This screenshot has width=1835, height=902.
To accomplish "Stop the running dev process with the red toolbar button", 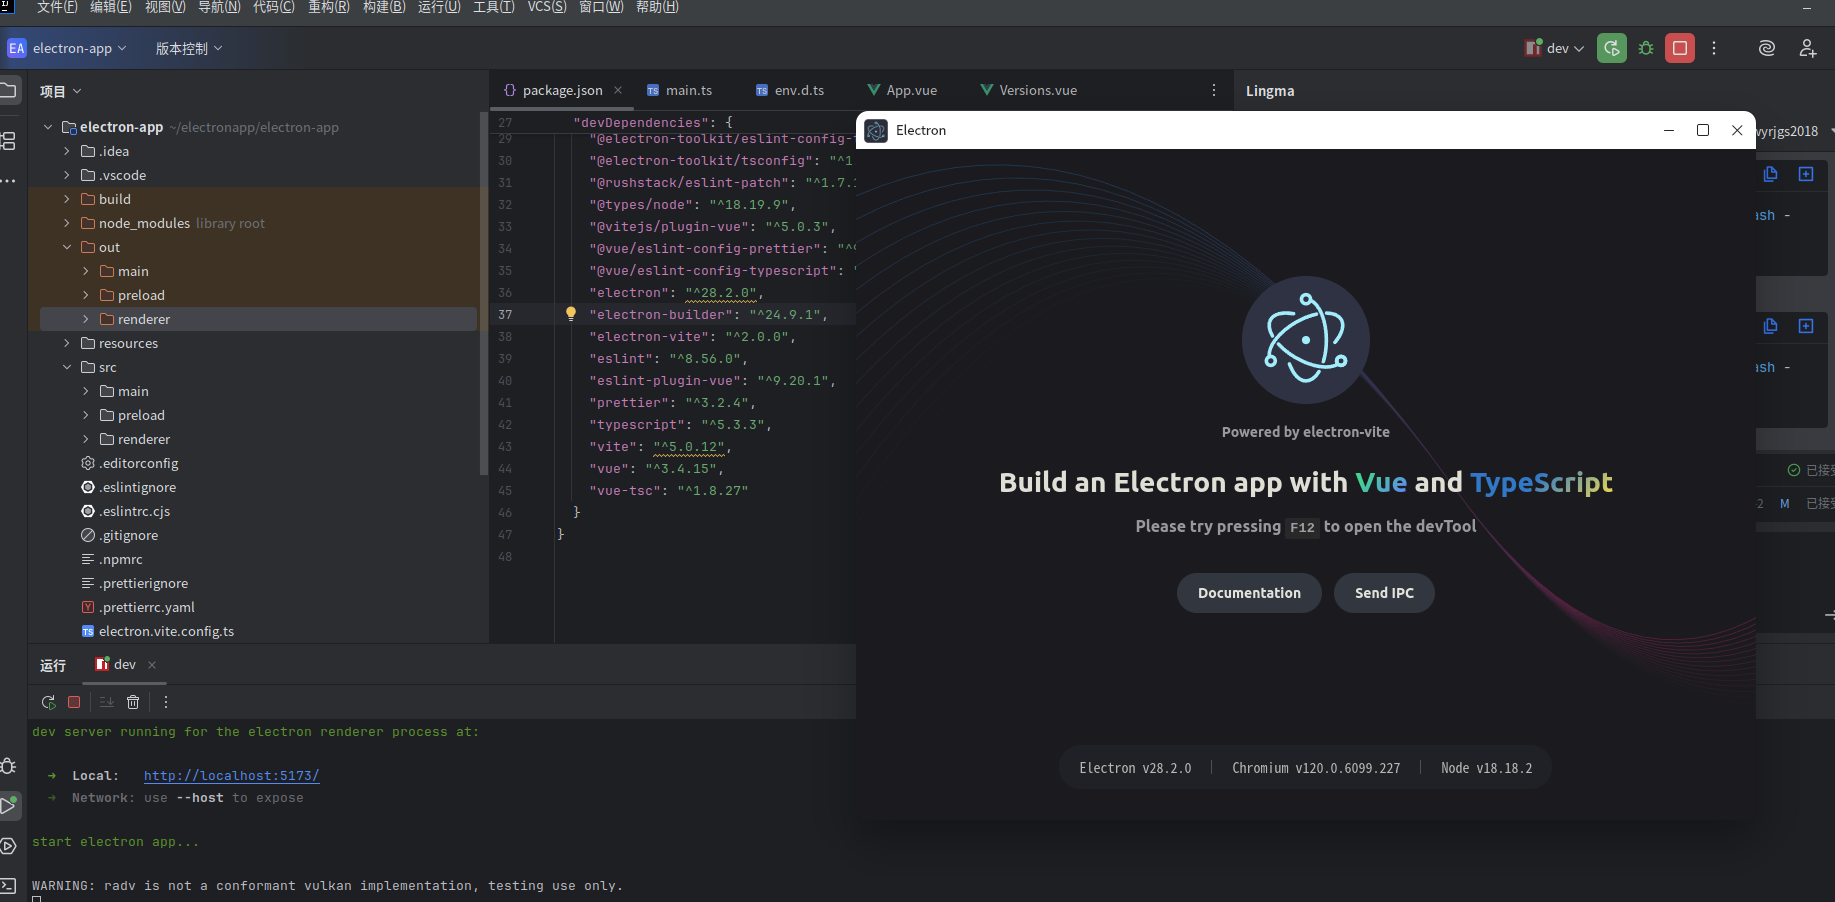I will [x=1680, y=48].
